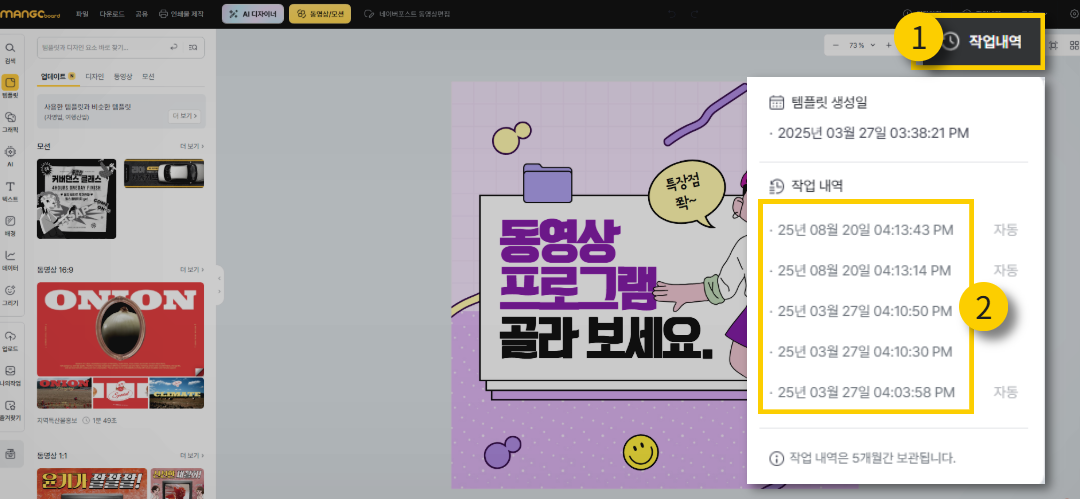Click the AI tool sidebar icon
This screenshot has width=1080, height=499.
pyautogui.click(x=10, y=155)
